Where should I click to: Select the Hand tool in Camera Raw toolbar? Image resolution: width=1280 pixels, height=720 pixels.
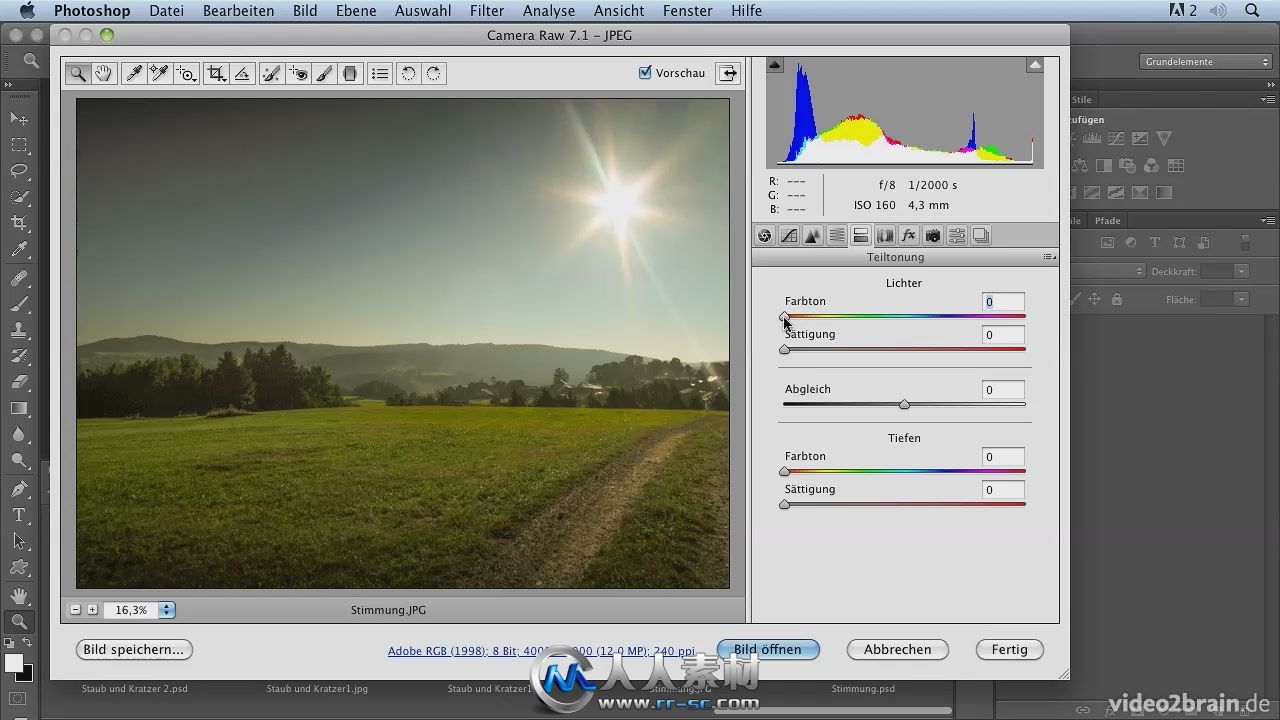click(x=104, y=73)
